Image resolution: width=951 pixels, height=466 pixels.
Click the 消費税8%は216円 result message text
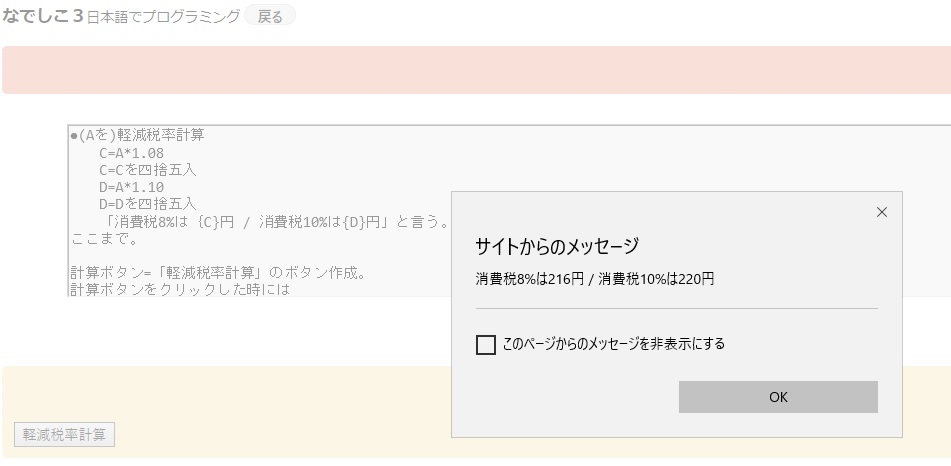click(x=594, y=280)
